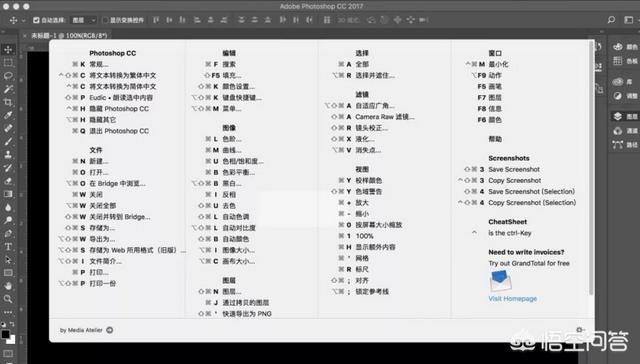Select the Magic Wand tool
Screen dimensions: 640x364
tap(8, 89)
